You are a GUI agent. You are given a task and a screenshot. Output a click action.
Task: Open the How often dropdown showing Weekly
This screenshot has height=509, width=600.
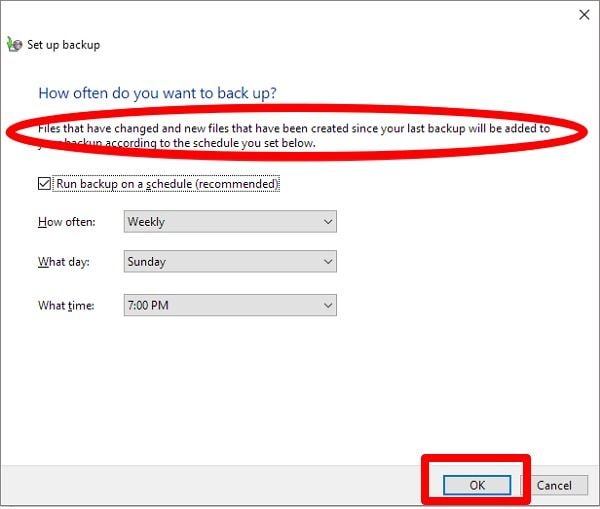coord(230,222)
